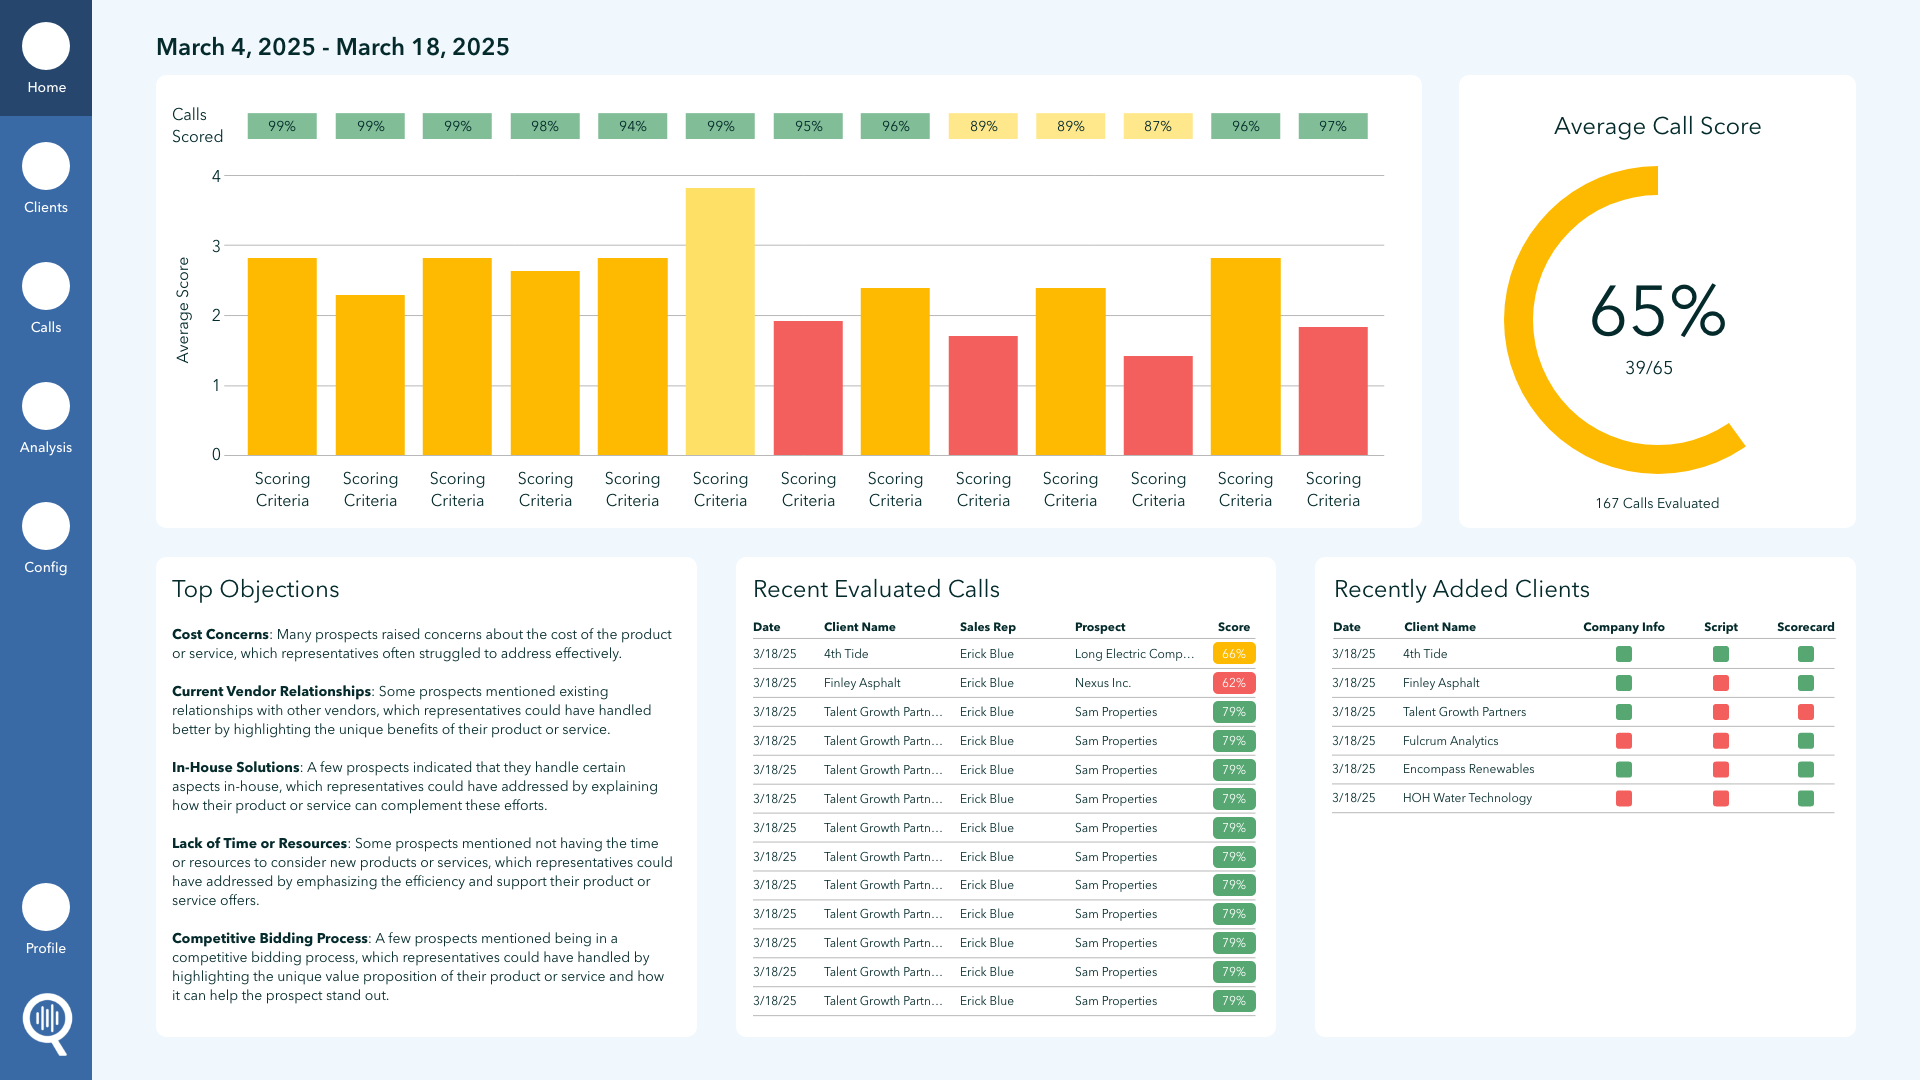Viewport: 1920px width, 1080px height.
Task: Click the Score column header in Recent Calls
Action: [x=1233, y=627]
